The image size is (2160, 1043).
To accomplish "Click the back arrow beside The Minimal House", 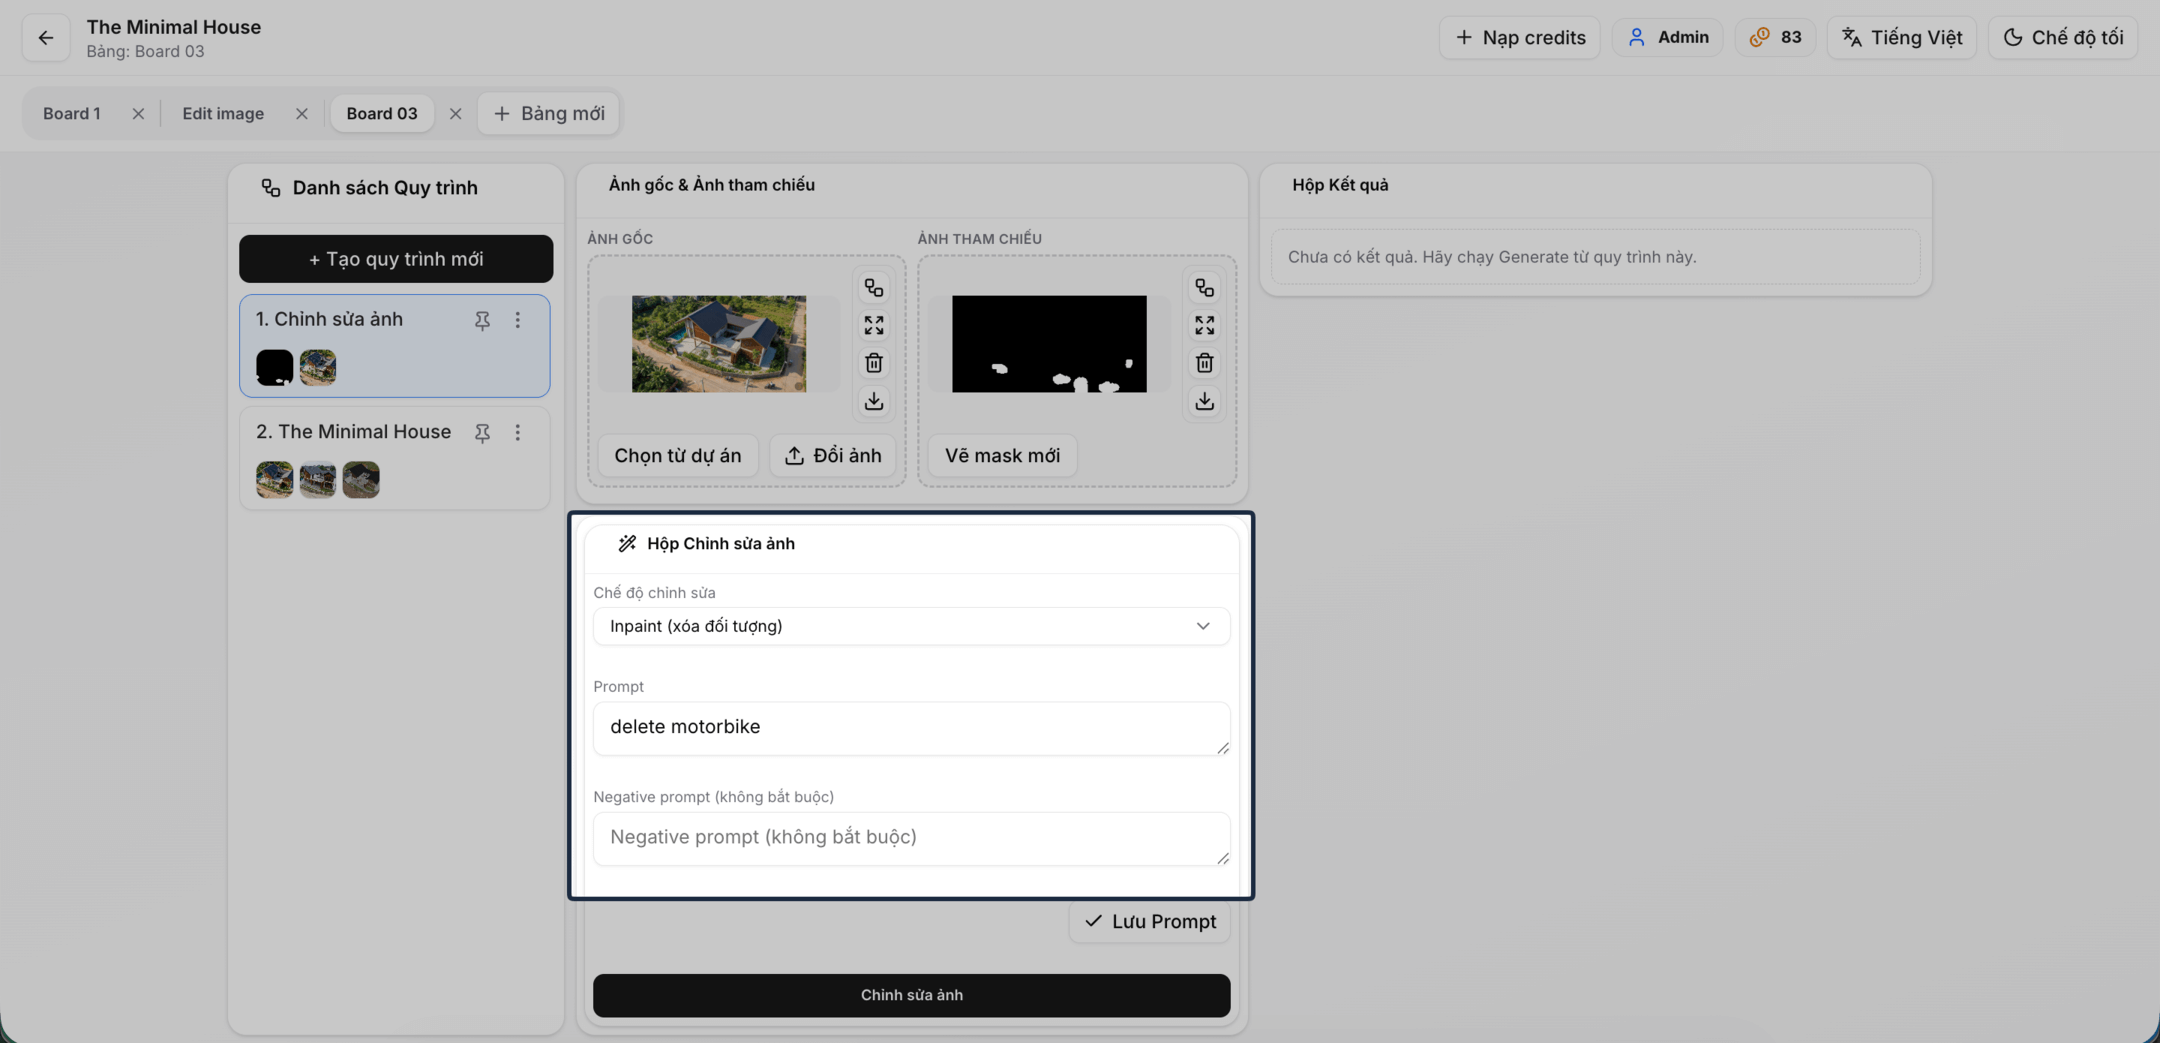I will (46, 38).
